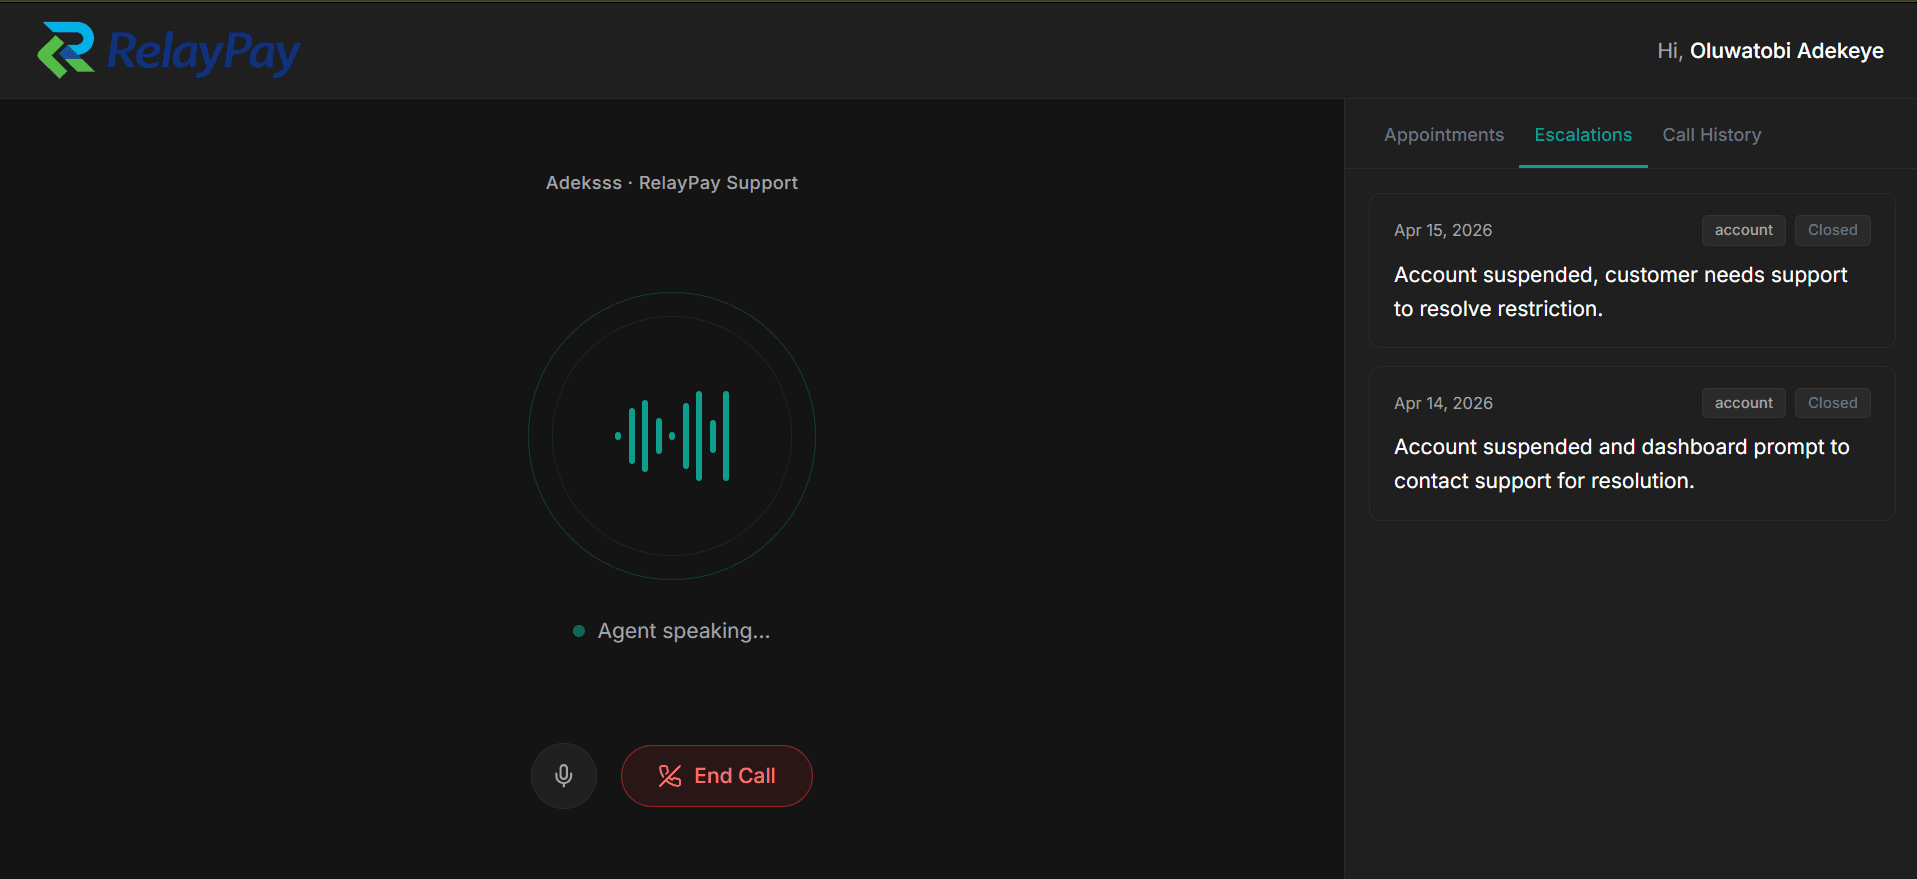
Task: Click the Closed badge on Apr 15 escalation
Action: tap(1832, 230)
